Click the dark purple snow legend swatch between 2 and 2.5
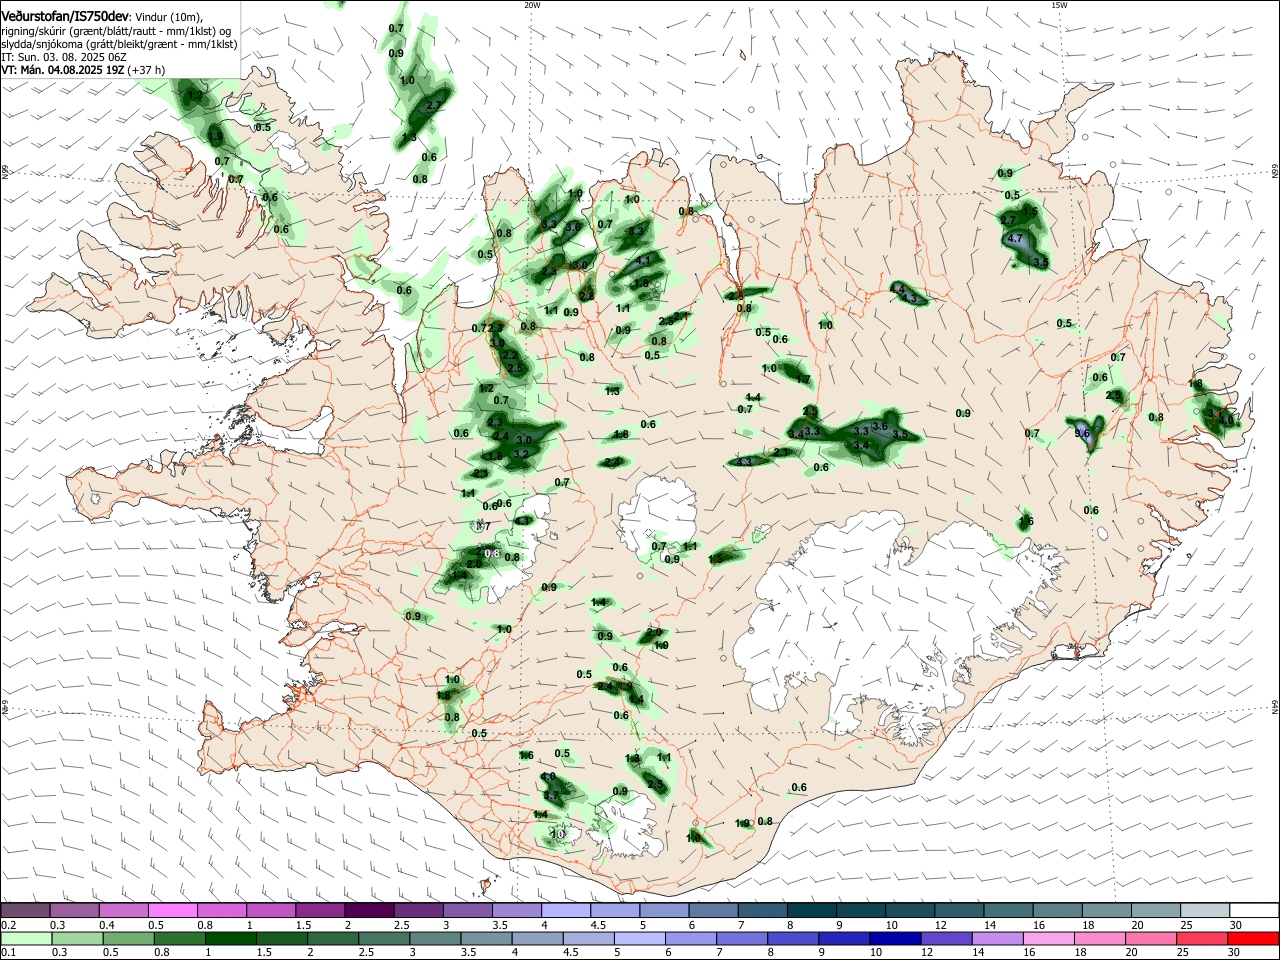Viewport: 1280px width, 960px height. pyautogui.click(x=369, y=911)
